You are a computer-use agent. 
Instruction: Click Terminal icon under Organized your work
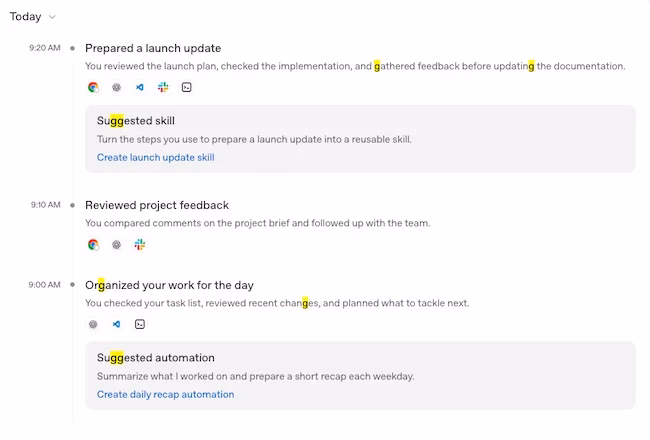140,324
